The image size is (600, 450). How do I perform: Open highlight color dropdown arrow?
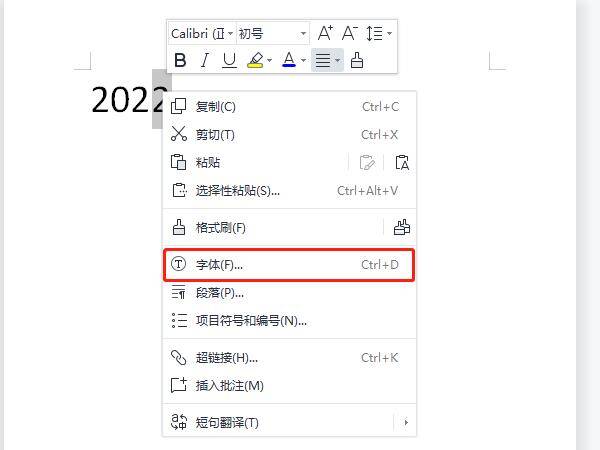[x=269, y=60]
